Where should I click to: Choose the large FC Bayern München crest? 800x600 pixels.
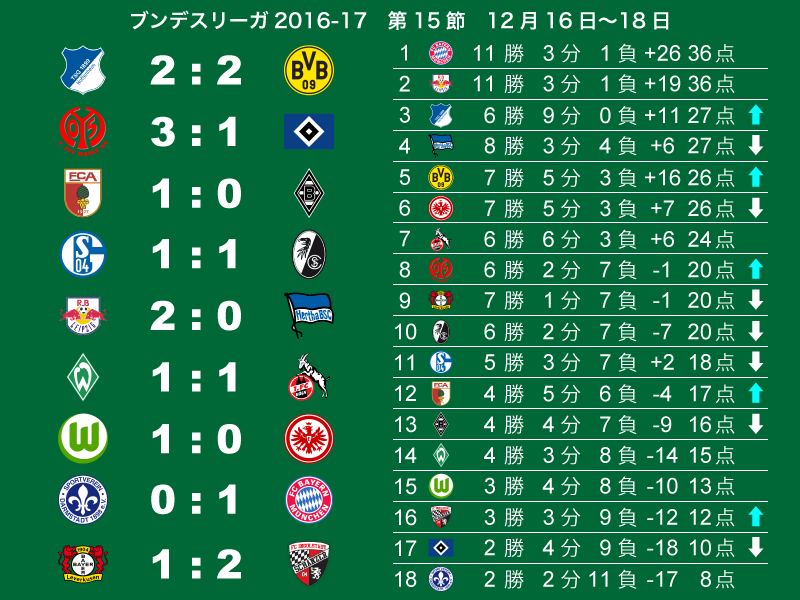click(309, 499)
